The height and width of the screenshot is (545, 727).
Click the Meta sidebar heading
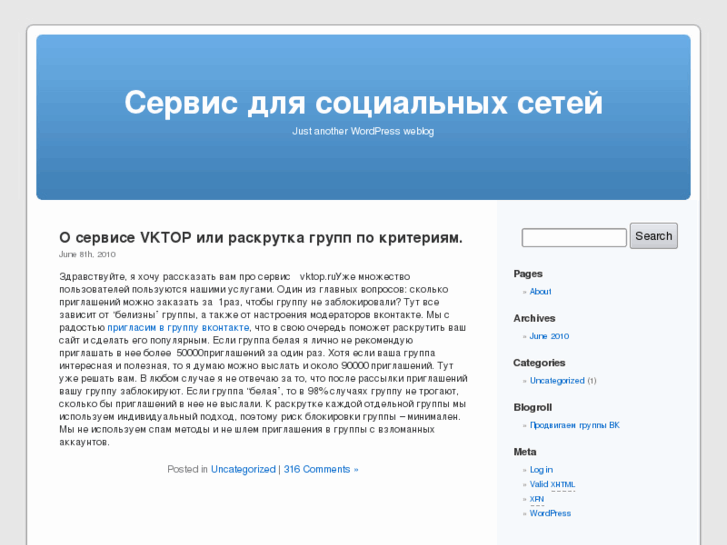(525, 452)
